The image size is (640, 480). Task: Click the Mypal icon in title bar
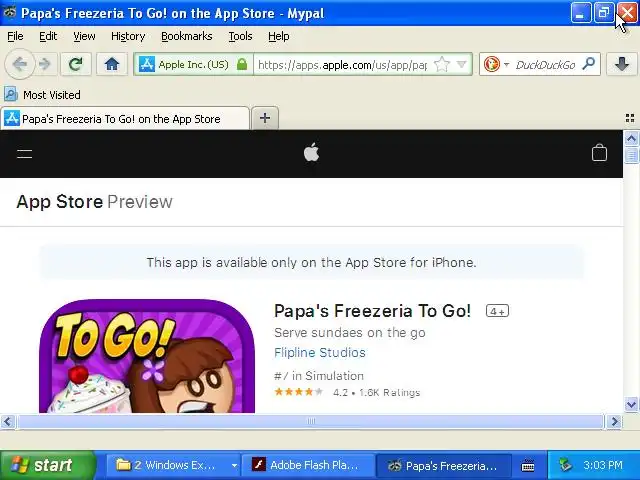9,12
